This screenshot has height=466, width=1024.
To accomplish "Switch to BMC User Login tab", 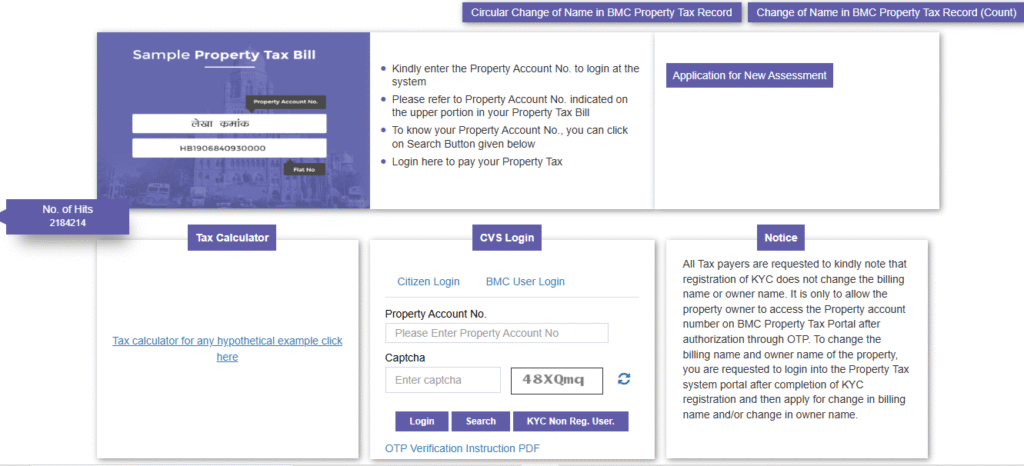I will coord(525,281).
